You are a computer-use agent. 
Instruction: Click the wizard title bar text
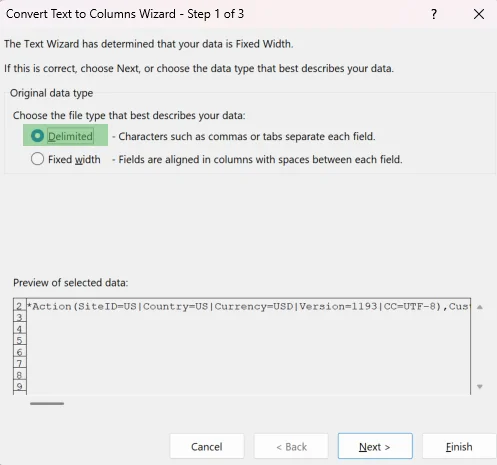(x=125, y=14)
